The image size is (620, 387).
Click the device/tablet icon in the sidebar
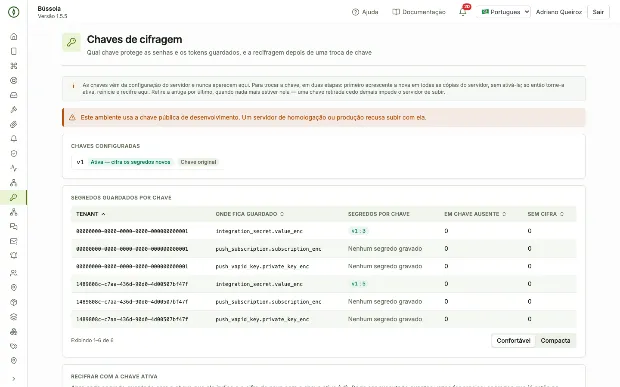[13, 51]
